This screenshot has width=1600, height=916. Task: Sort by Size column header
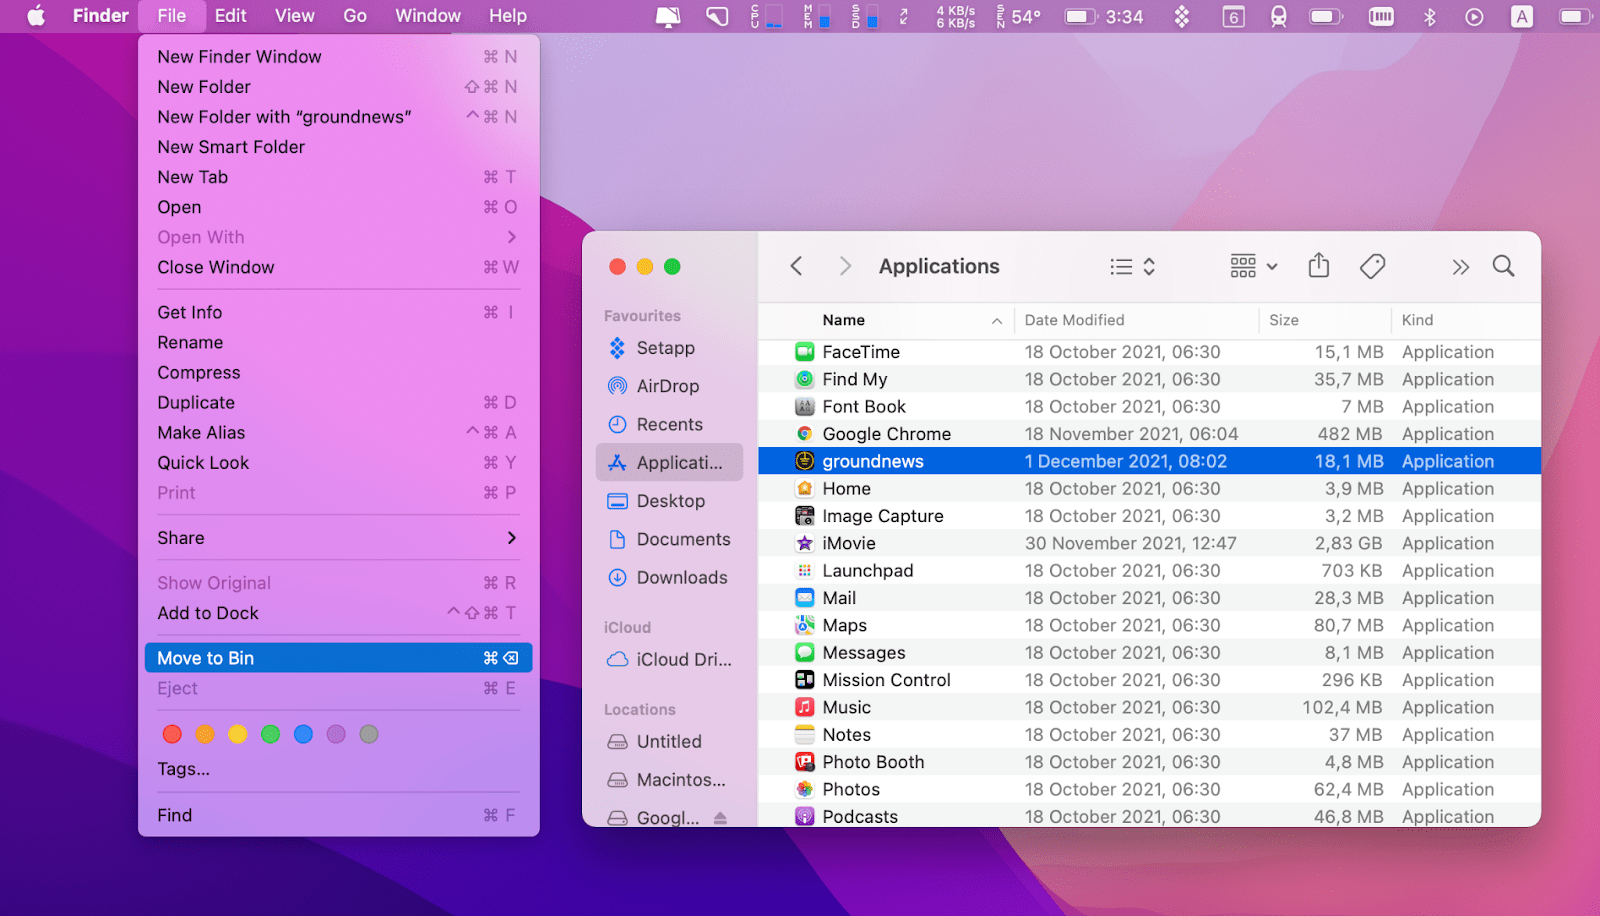point(1325,320)
